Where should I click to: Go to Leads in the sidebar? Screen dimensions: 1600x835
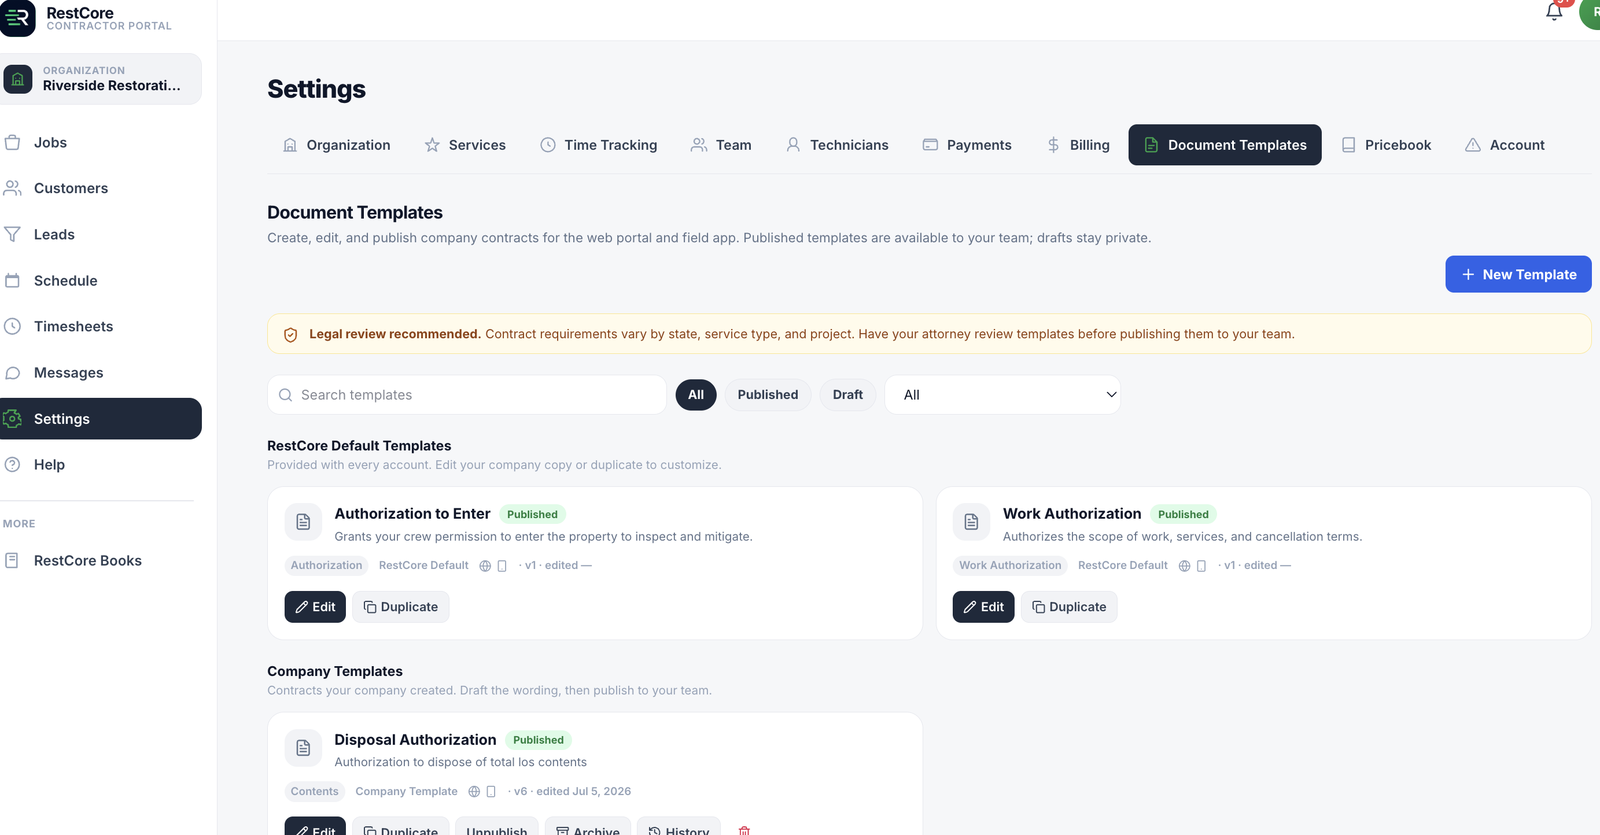101,234
